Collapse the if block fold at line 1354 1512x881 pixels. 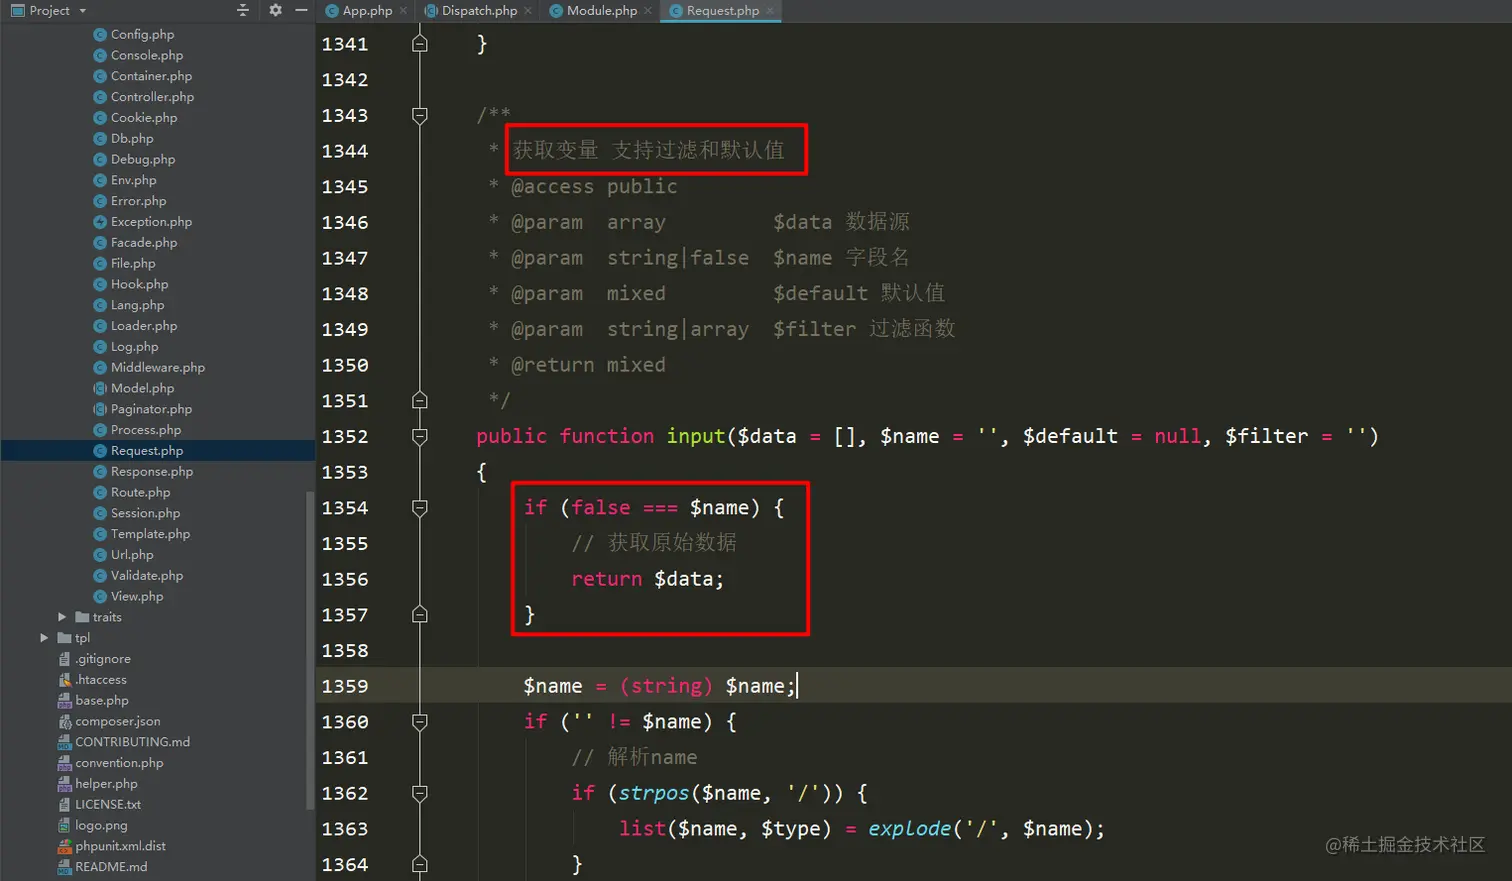[x=420, y=508]
